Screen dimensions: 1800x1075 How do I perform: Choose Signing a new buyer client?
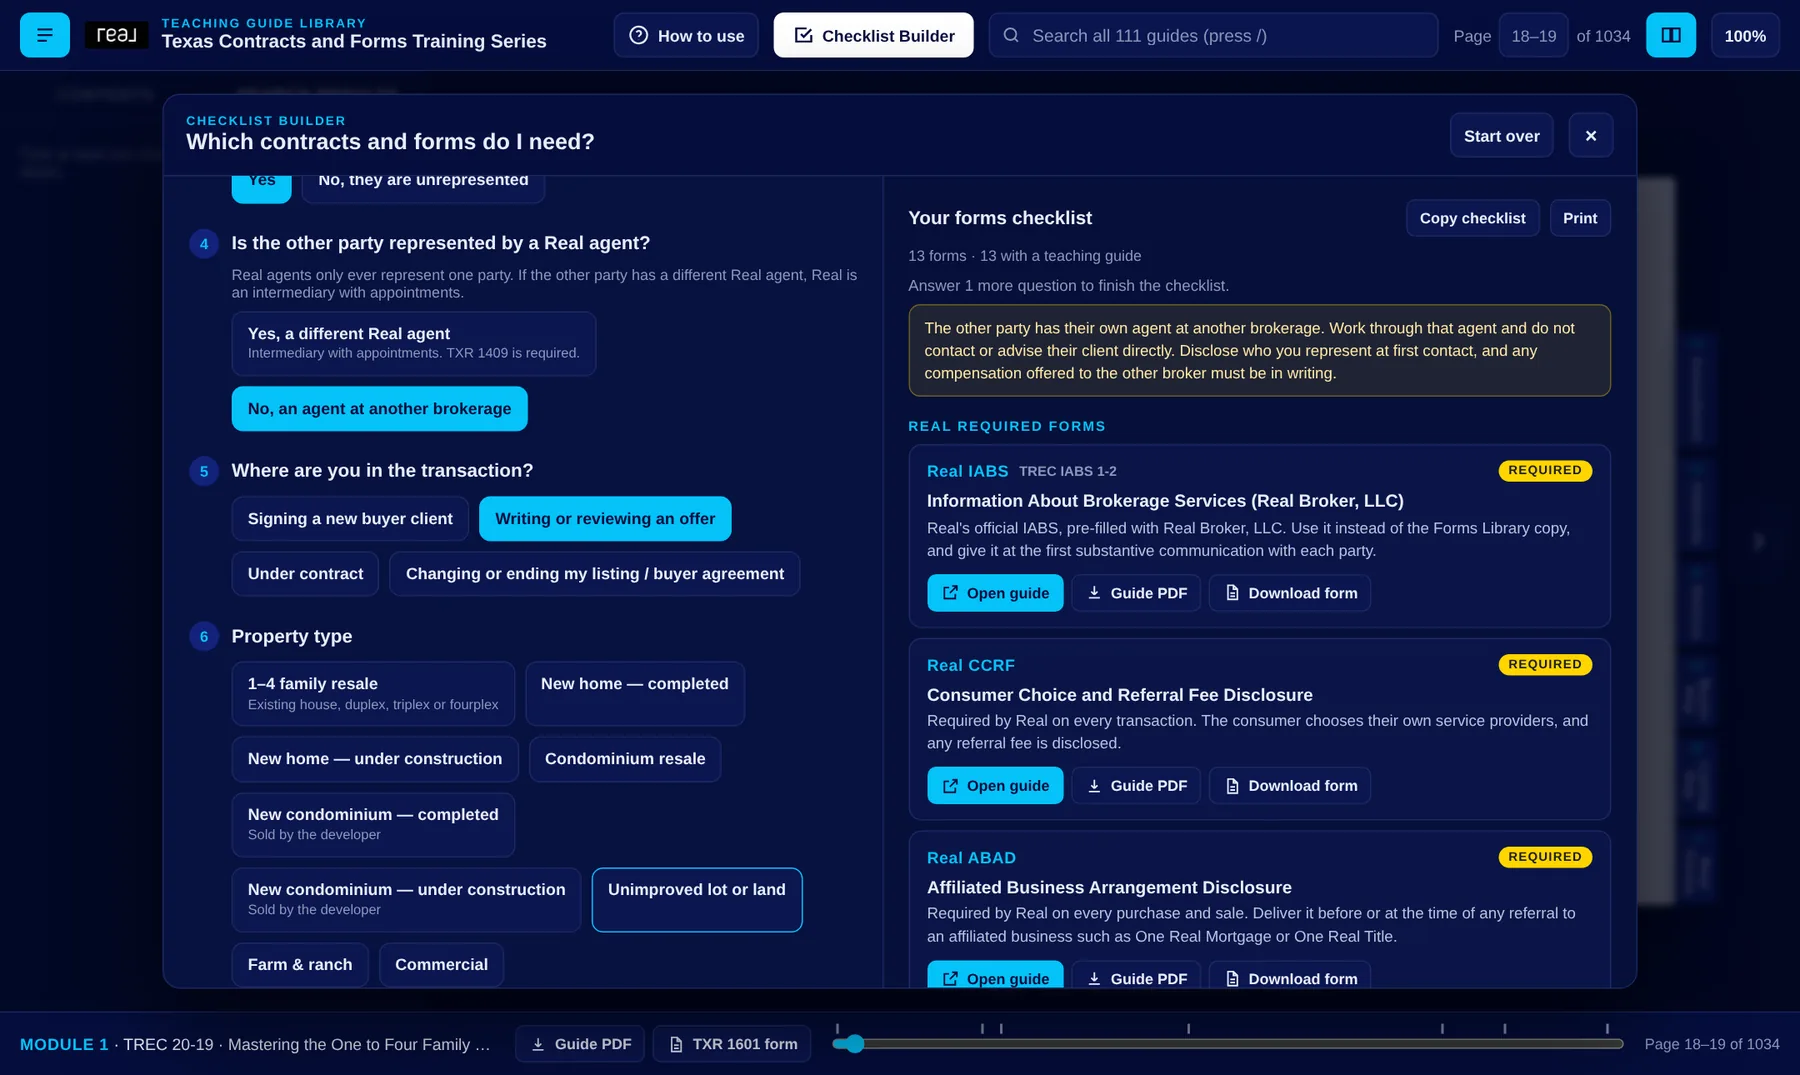click(350, 519)
